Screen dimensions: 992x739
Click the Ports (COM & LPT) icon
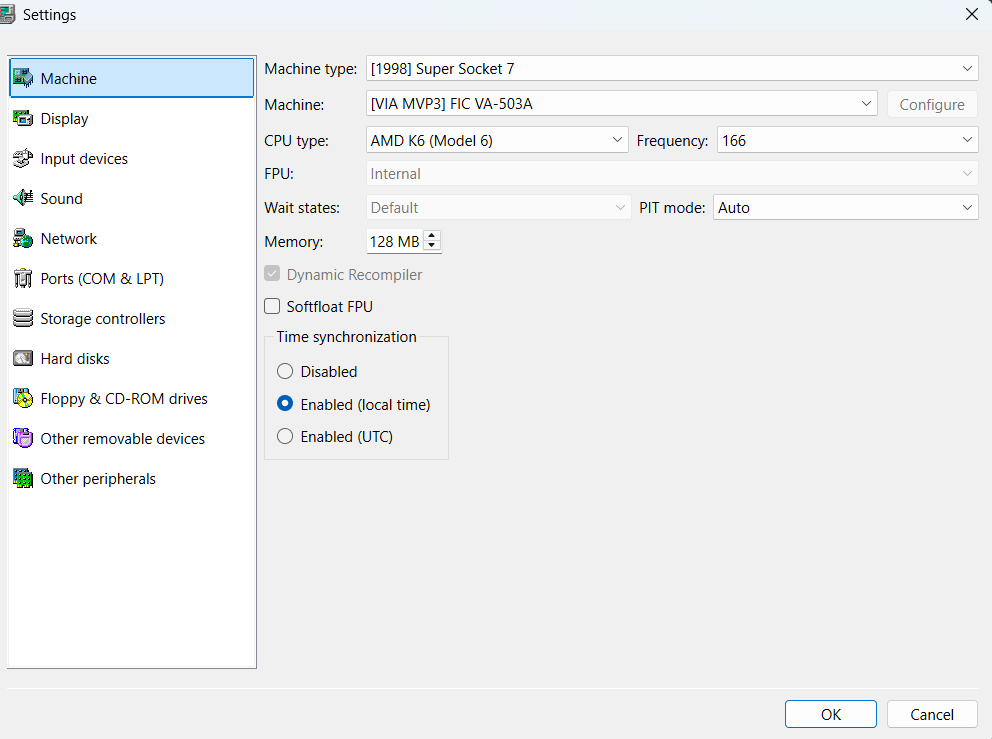[23, 279]
